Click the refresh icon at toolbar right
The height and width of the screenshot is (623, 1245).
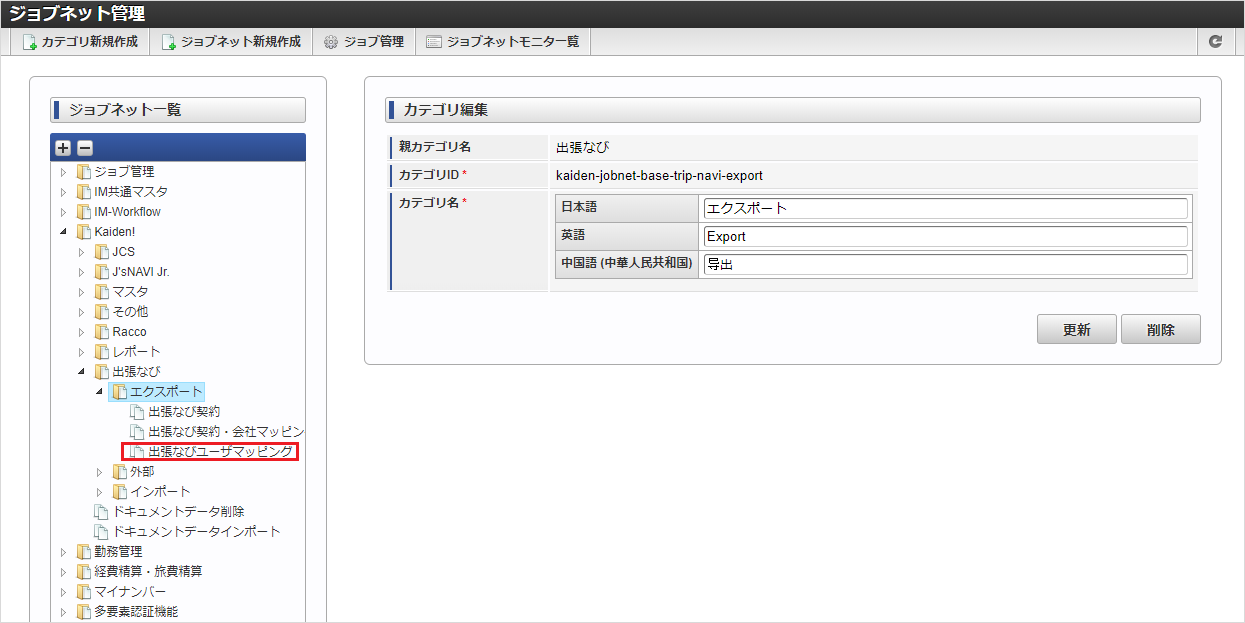(1216, 42)
